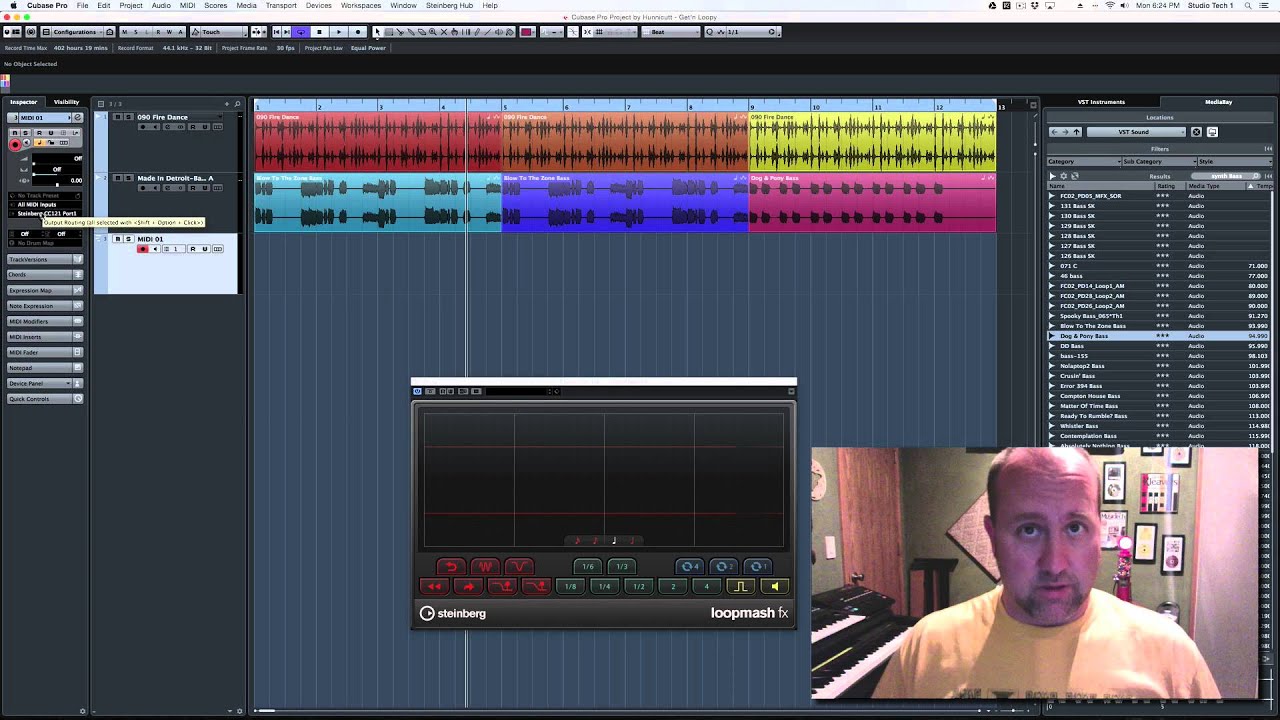
Task: Click the Stop transport button
Action: (320, 32)
